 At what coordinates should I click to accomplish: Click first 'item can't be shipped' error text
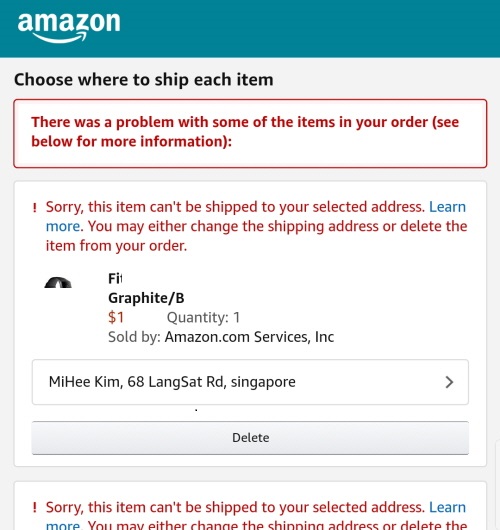(256, 226)
